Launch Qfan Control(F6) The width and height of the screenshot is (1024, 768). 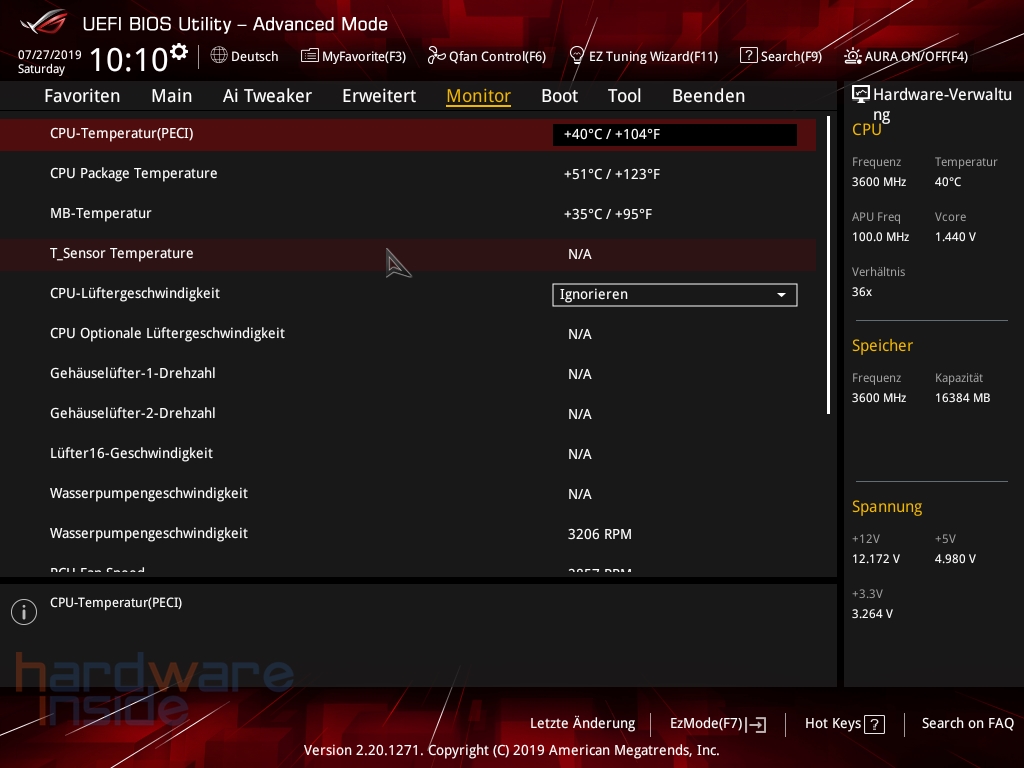pyautogui.click(x=497, y=56)
